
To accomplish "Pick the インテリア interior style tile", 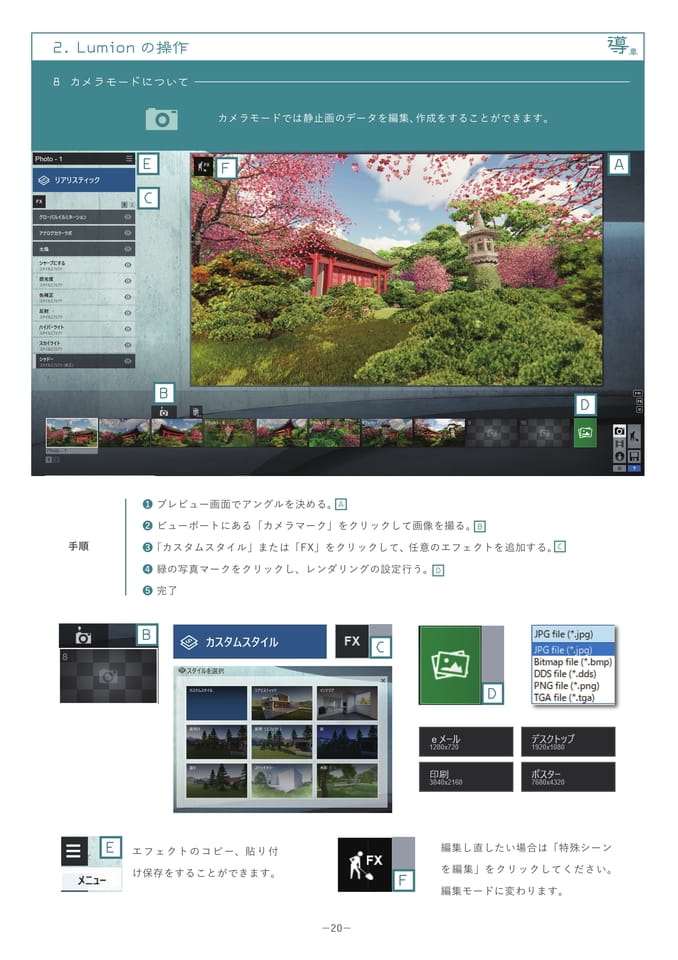I will [347, 703].
